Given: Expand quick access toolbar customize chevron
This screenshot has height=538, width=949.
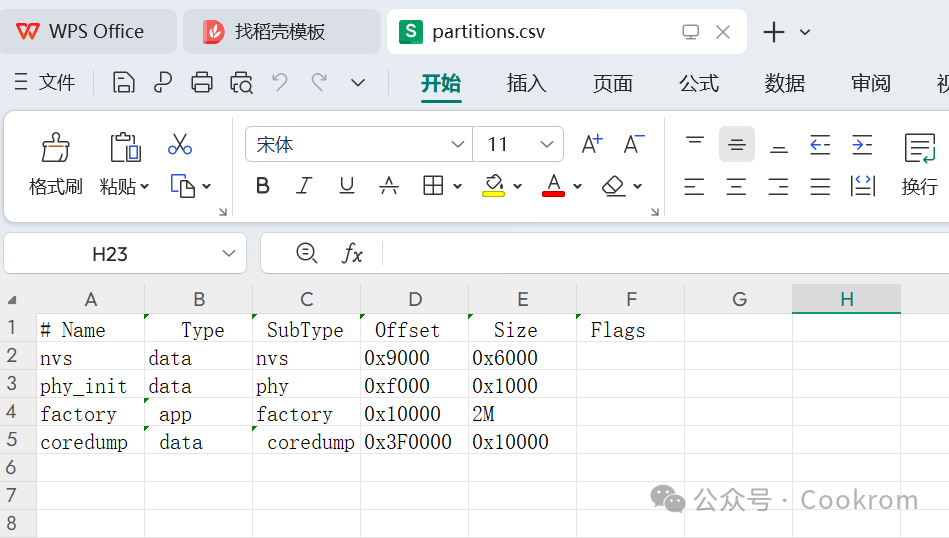Looking at the screenshot, I should tap(358, 83).
